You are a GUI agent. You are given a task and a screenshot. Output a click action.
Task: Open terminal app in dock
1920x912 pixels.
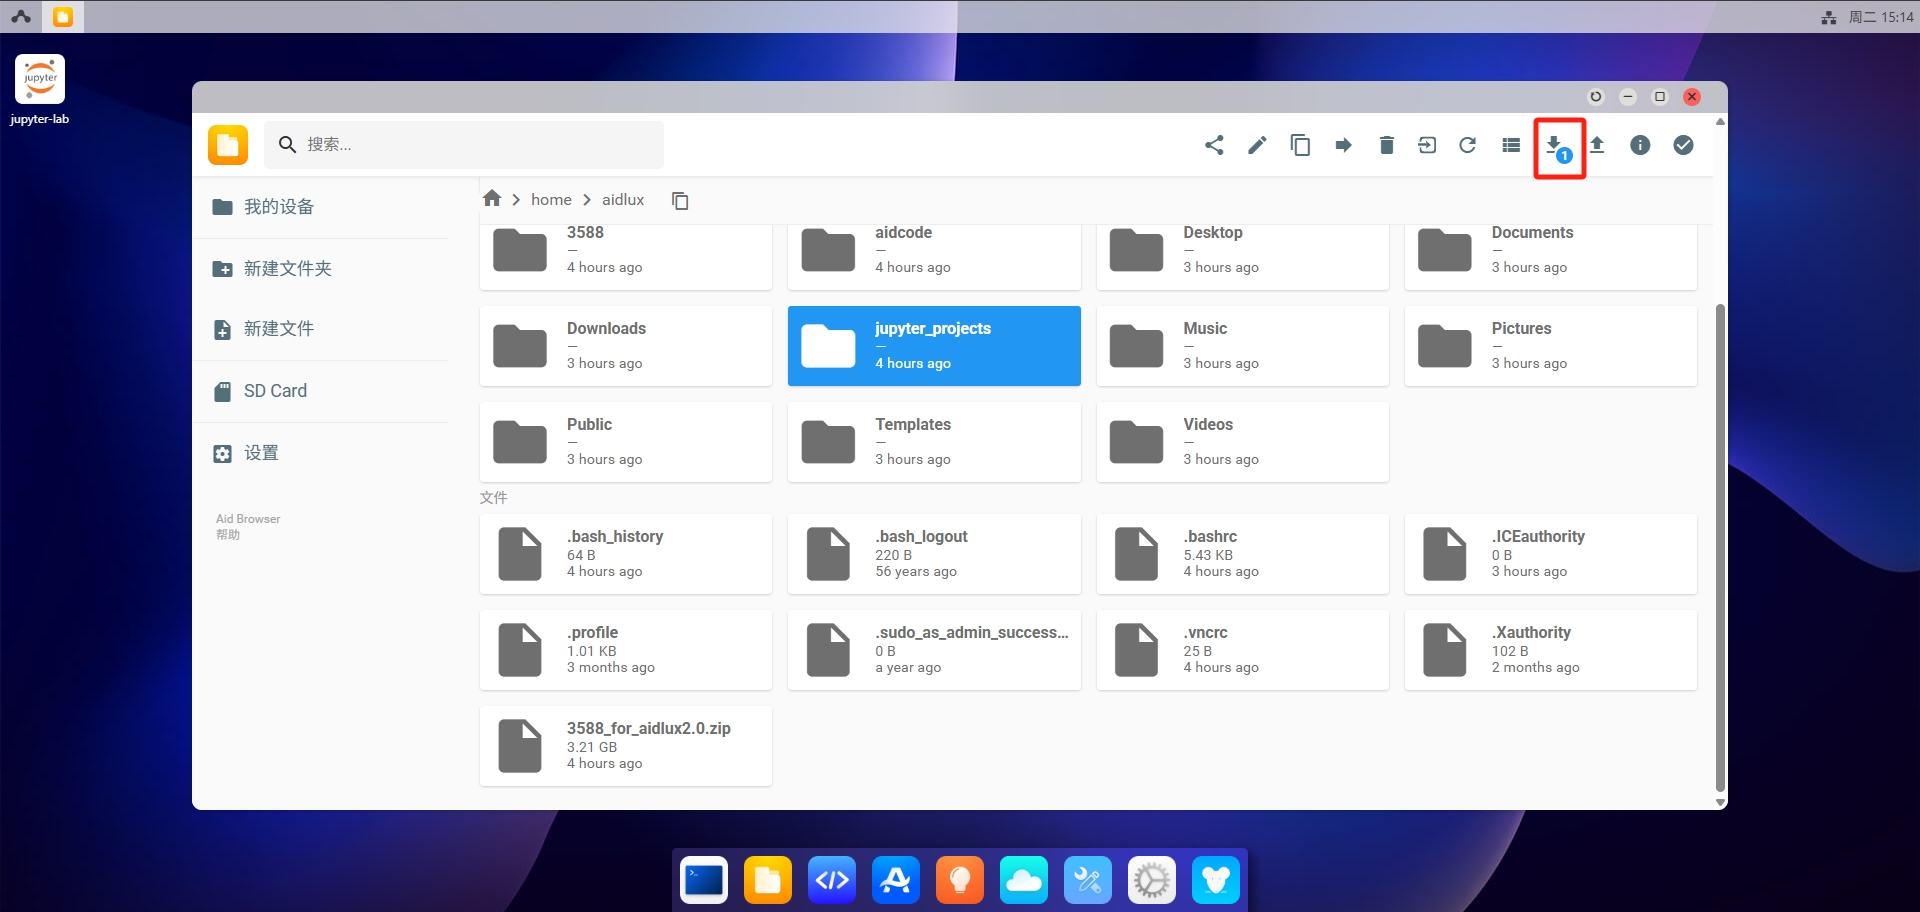pos(704,880)
